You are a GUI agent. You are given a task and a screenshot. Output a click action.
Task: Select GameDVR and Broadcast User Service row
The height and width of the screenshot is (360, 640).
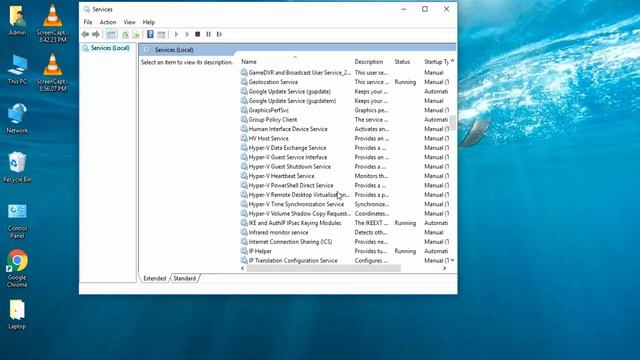345,73
